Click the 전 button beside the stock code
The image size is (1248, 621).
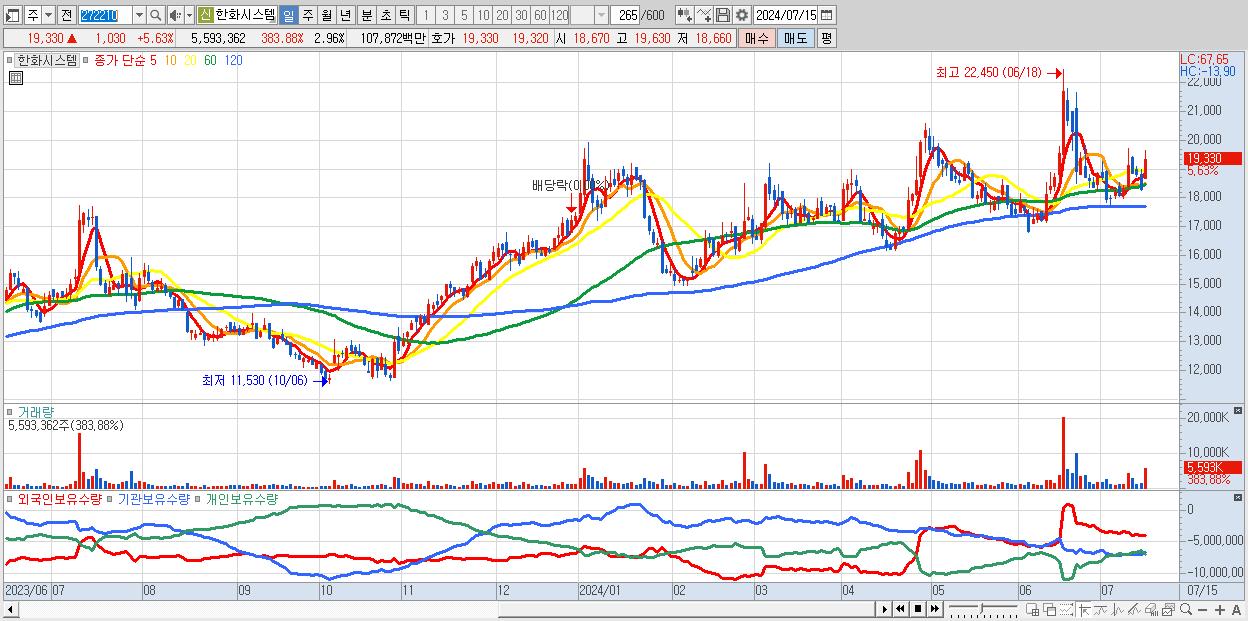(66, 15)
